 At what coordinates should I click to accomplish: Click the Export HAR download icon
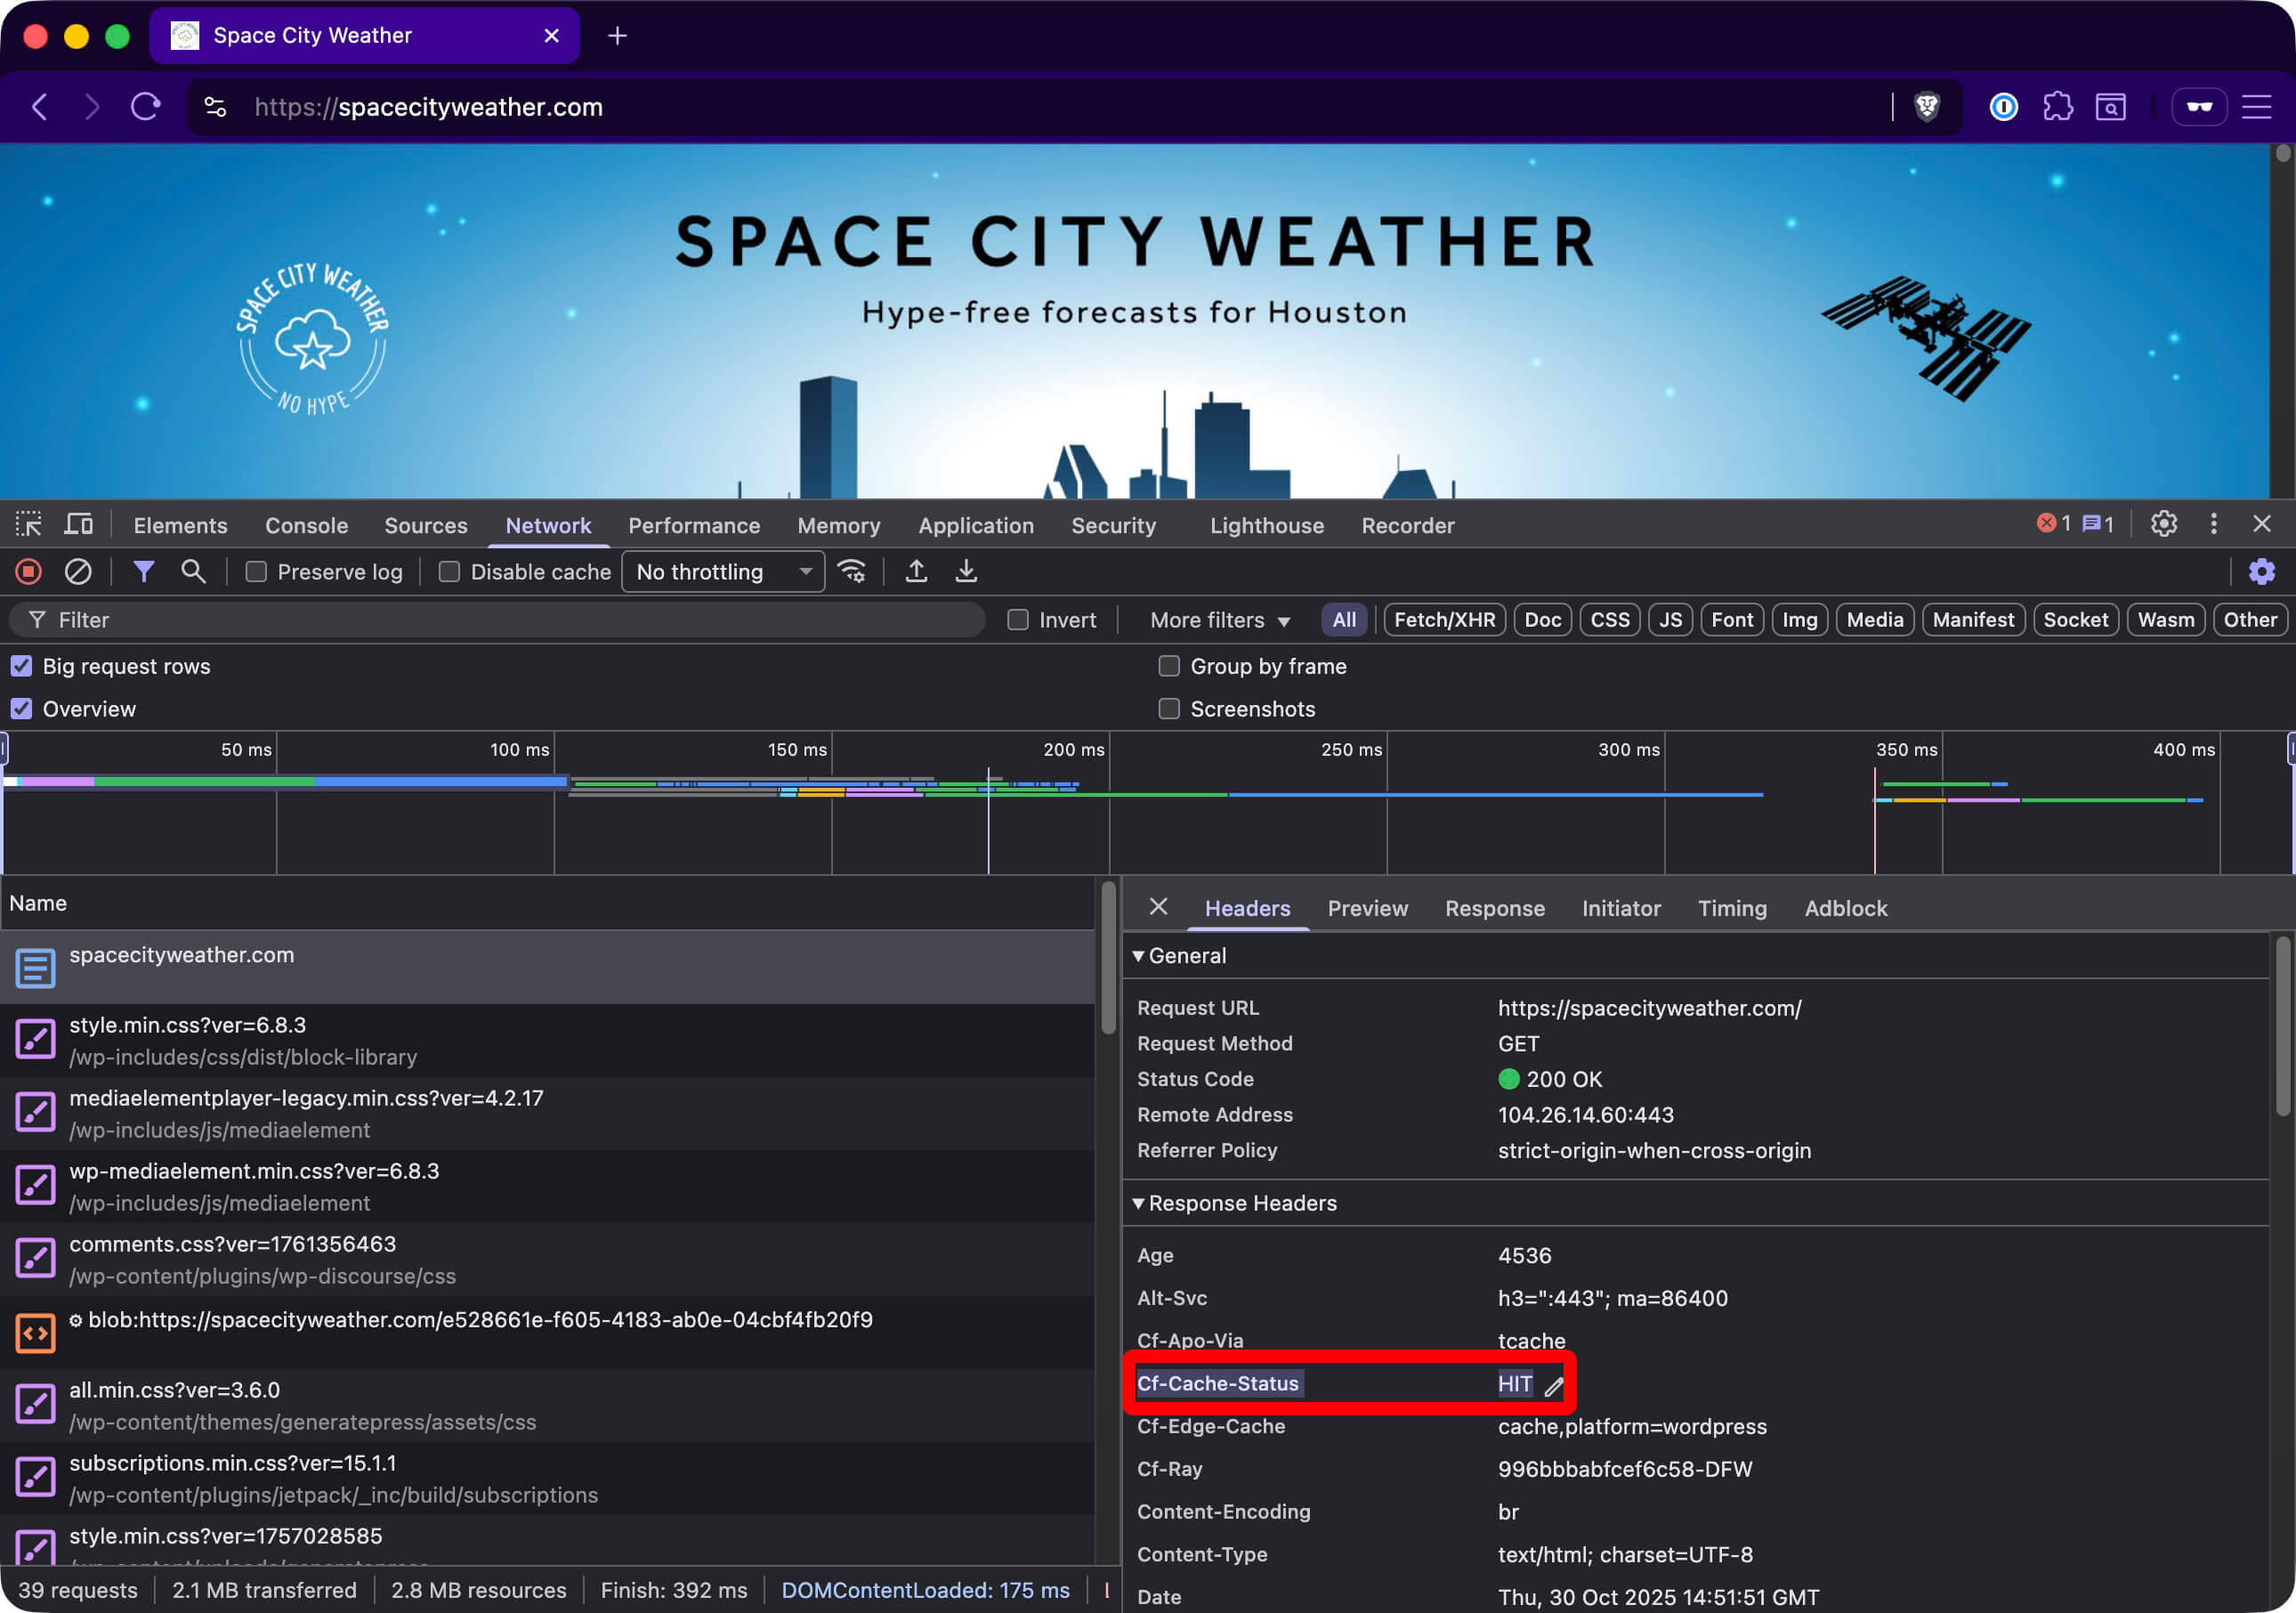coord(965,571)
